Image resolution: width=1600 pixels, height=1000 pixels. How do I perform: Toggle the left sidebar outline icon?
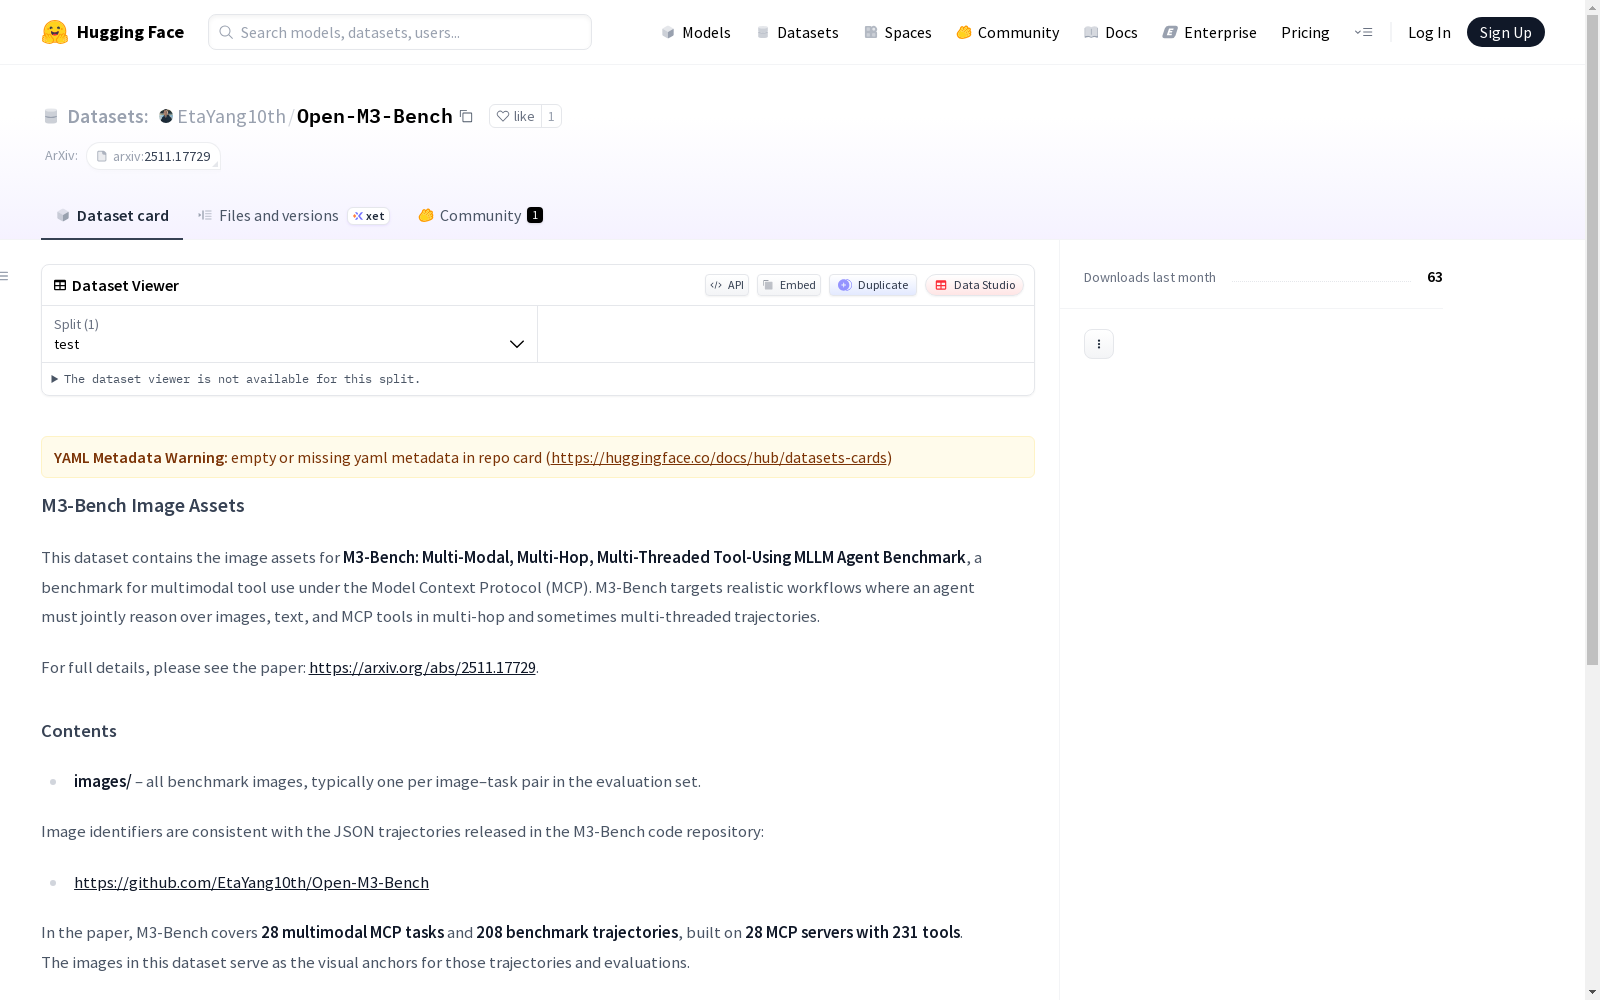tap(5, 276)
